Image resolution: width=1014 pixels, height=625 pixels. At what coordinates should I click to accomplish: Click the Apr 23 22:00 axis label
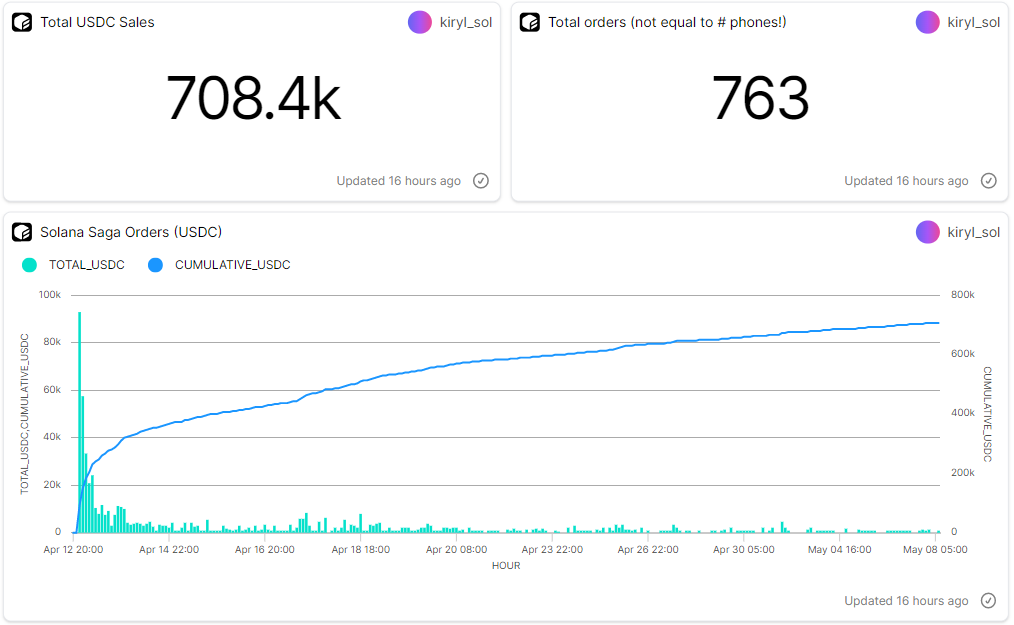(552, 550)
